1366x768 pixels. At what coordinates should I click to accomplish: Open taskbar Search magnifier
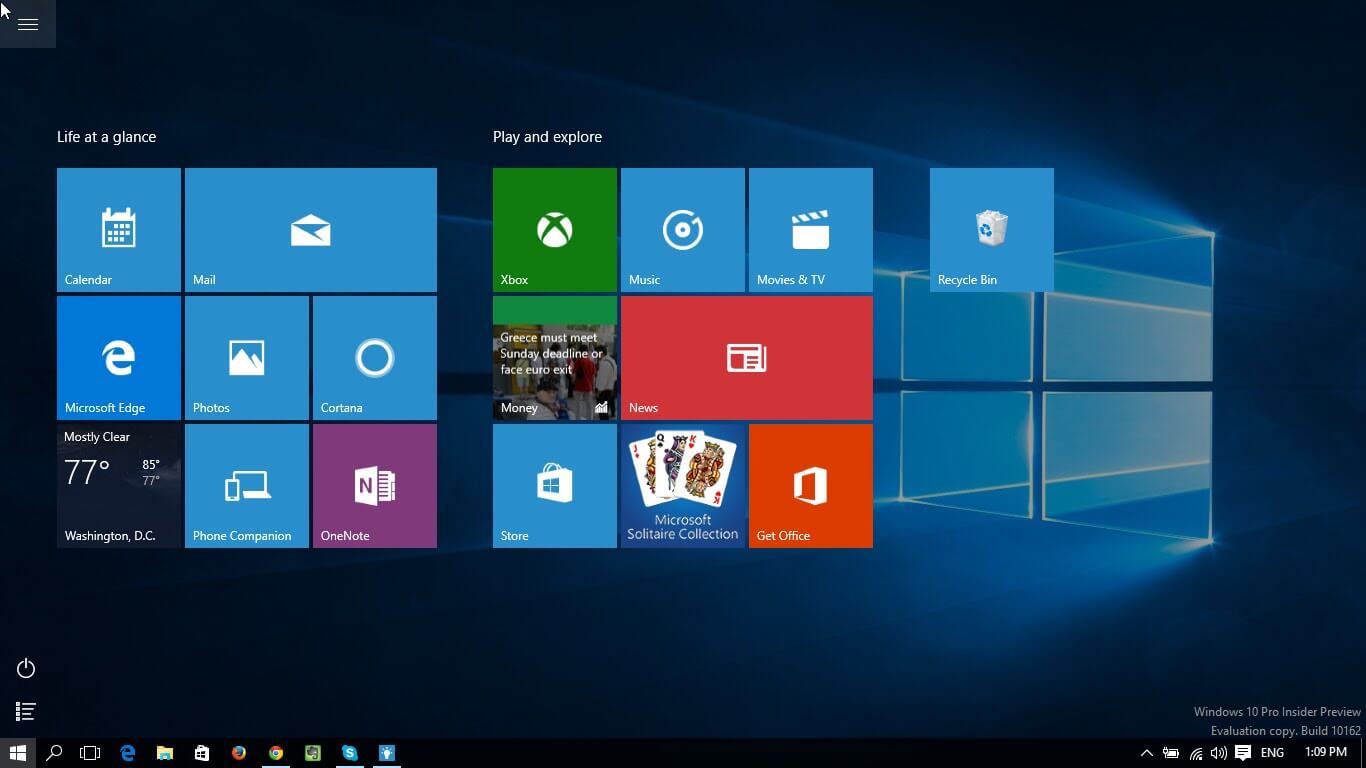pyautogui.click(x=54, y=753)
